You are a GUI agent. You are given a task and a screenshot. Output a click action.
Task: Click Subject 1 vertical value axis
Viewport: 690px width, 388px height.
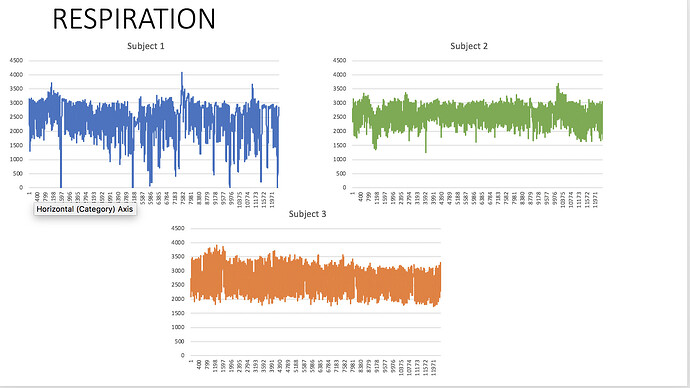[17, 124]
